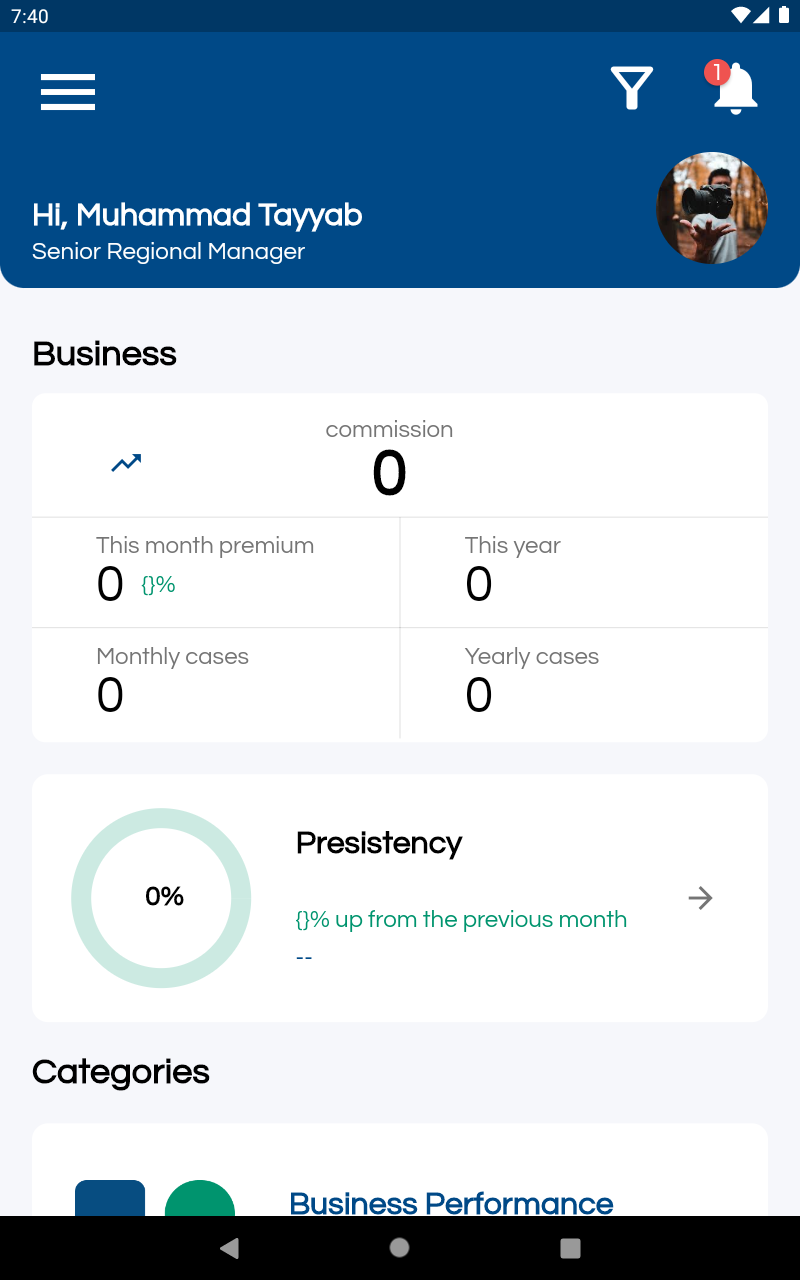The height and width of the screenshot is (1280, 800).
Task: Tap Android back navigation button
Action: (x=230, y=1247)
